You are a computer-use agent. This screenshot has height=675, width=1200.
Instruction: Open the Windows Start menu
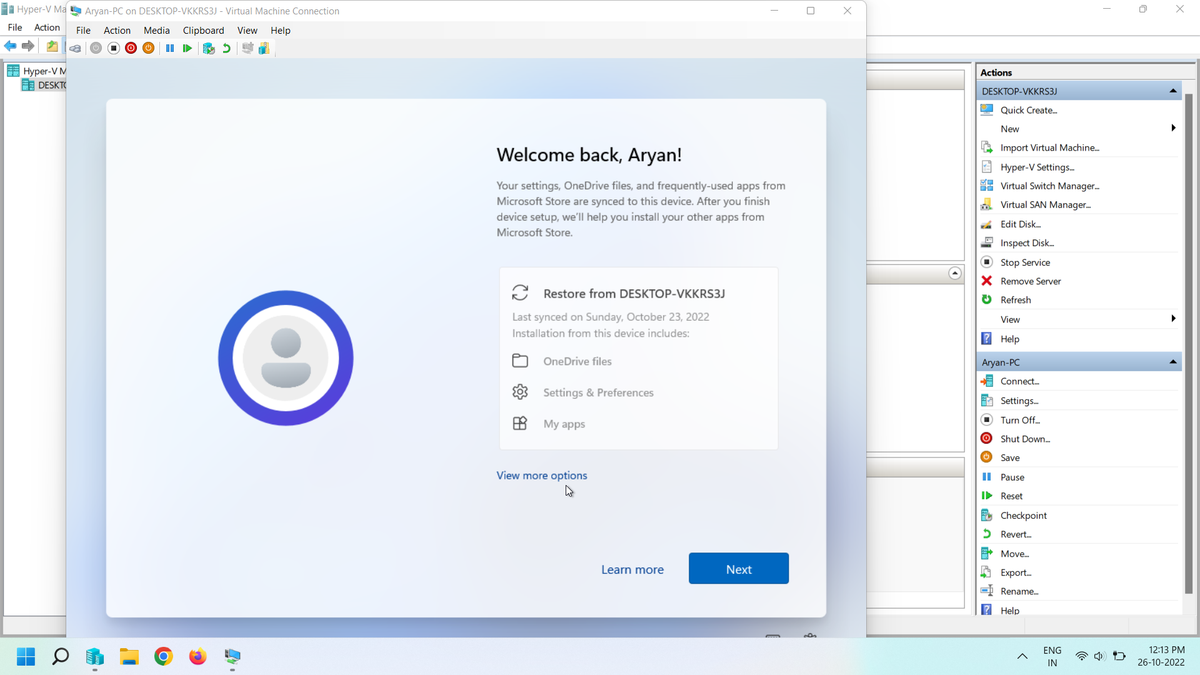click(26, 656)
